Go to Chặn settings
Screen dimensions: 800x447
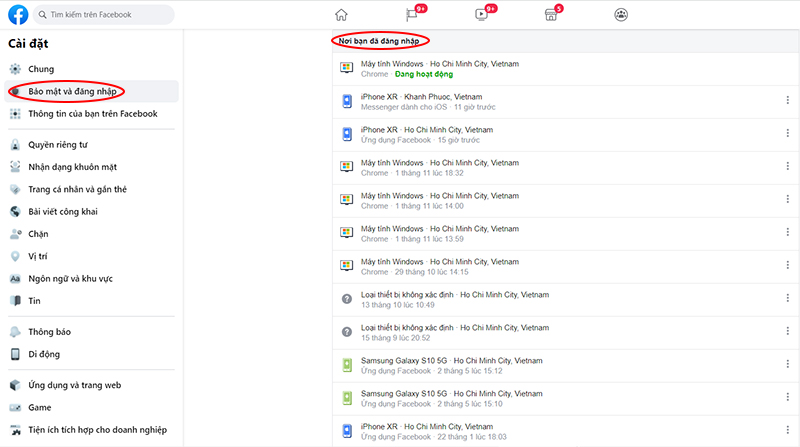point(91,234)
